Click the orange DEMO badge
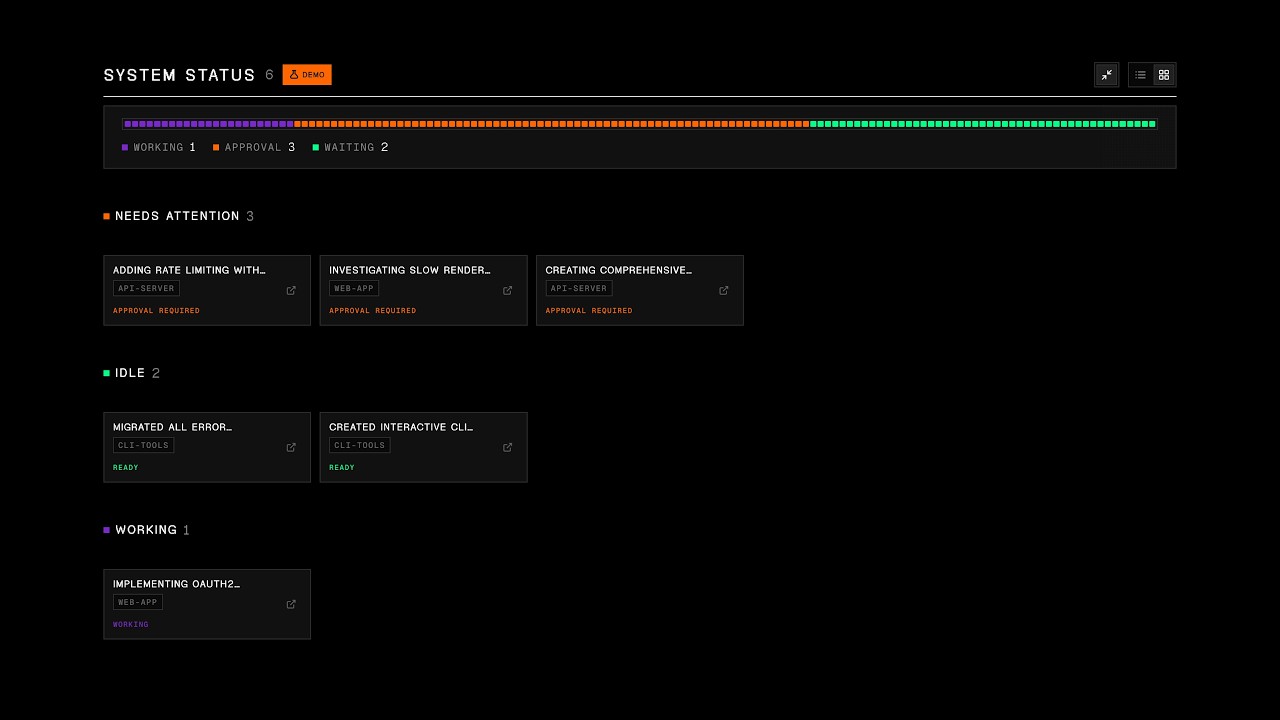Viewport: 1280px width, 720px height. click(307, 75)
